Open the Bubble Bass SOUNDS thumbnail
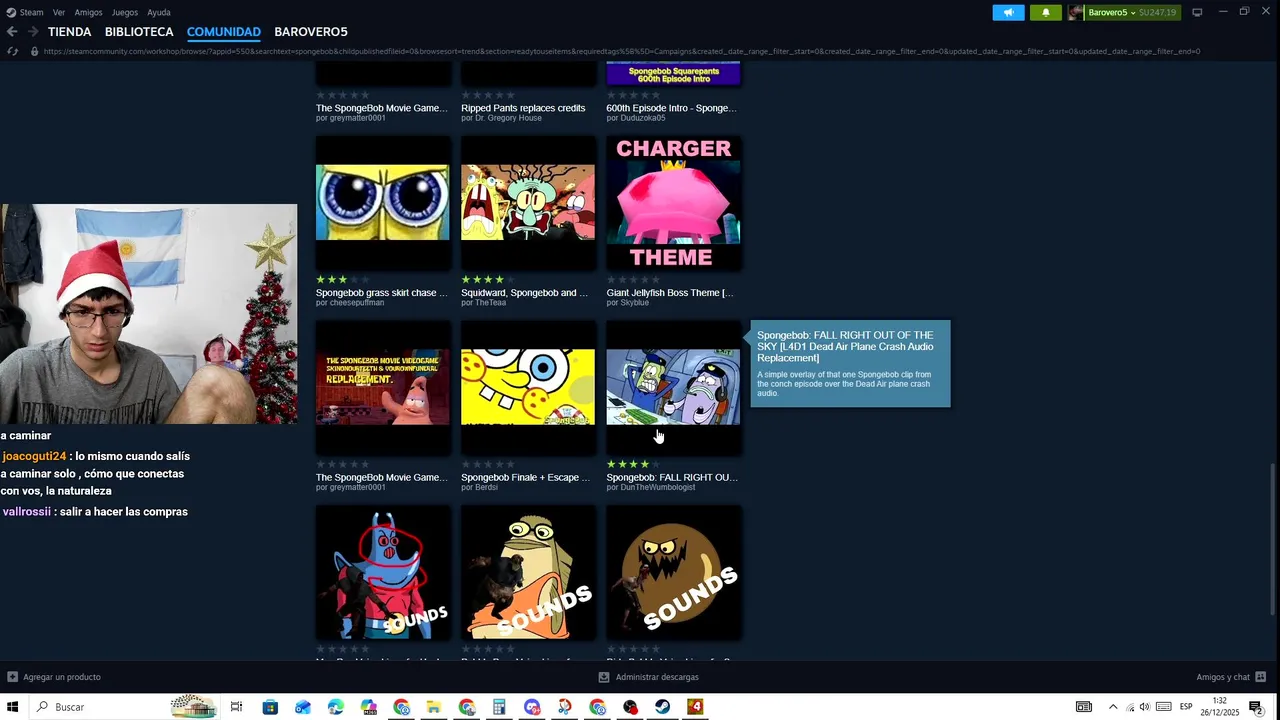The height and width of the screenshot is (720, 1280). 528,572
